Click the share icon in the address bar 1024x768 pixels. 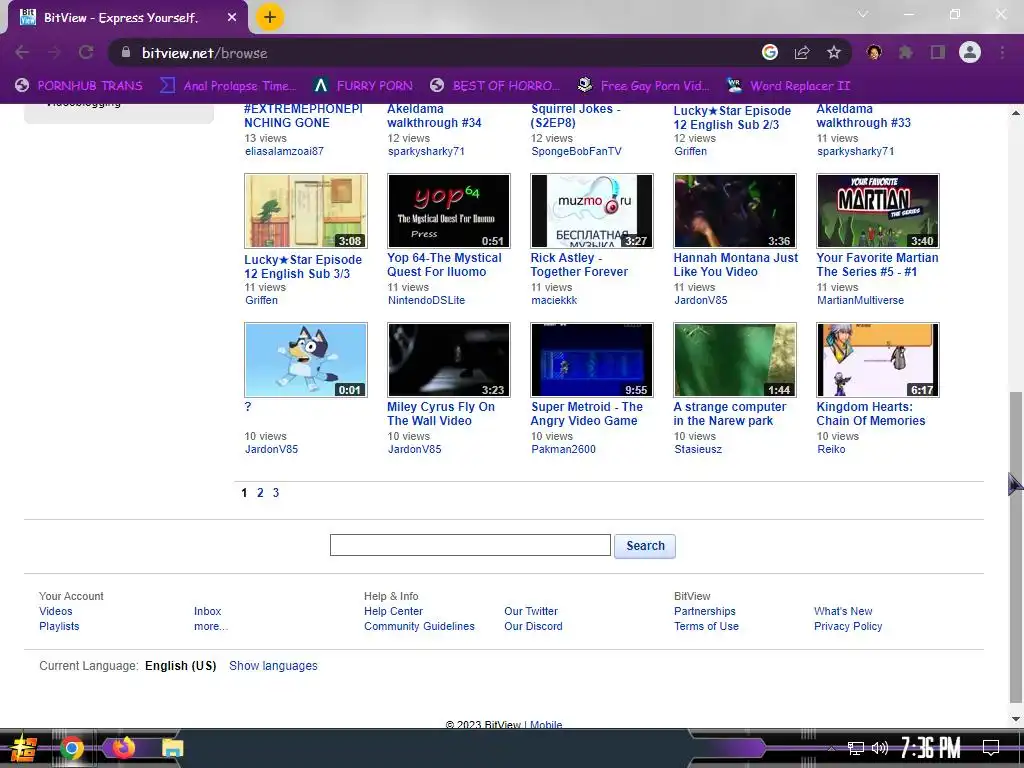802,52
